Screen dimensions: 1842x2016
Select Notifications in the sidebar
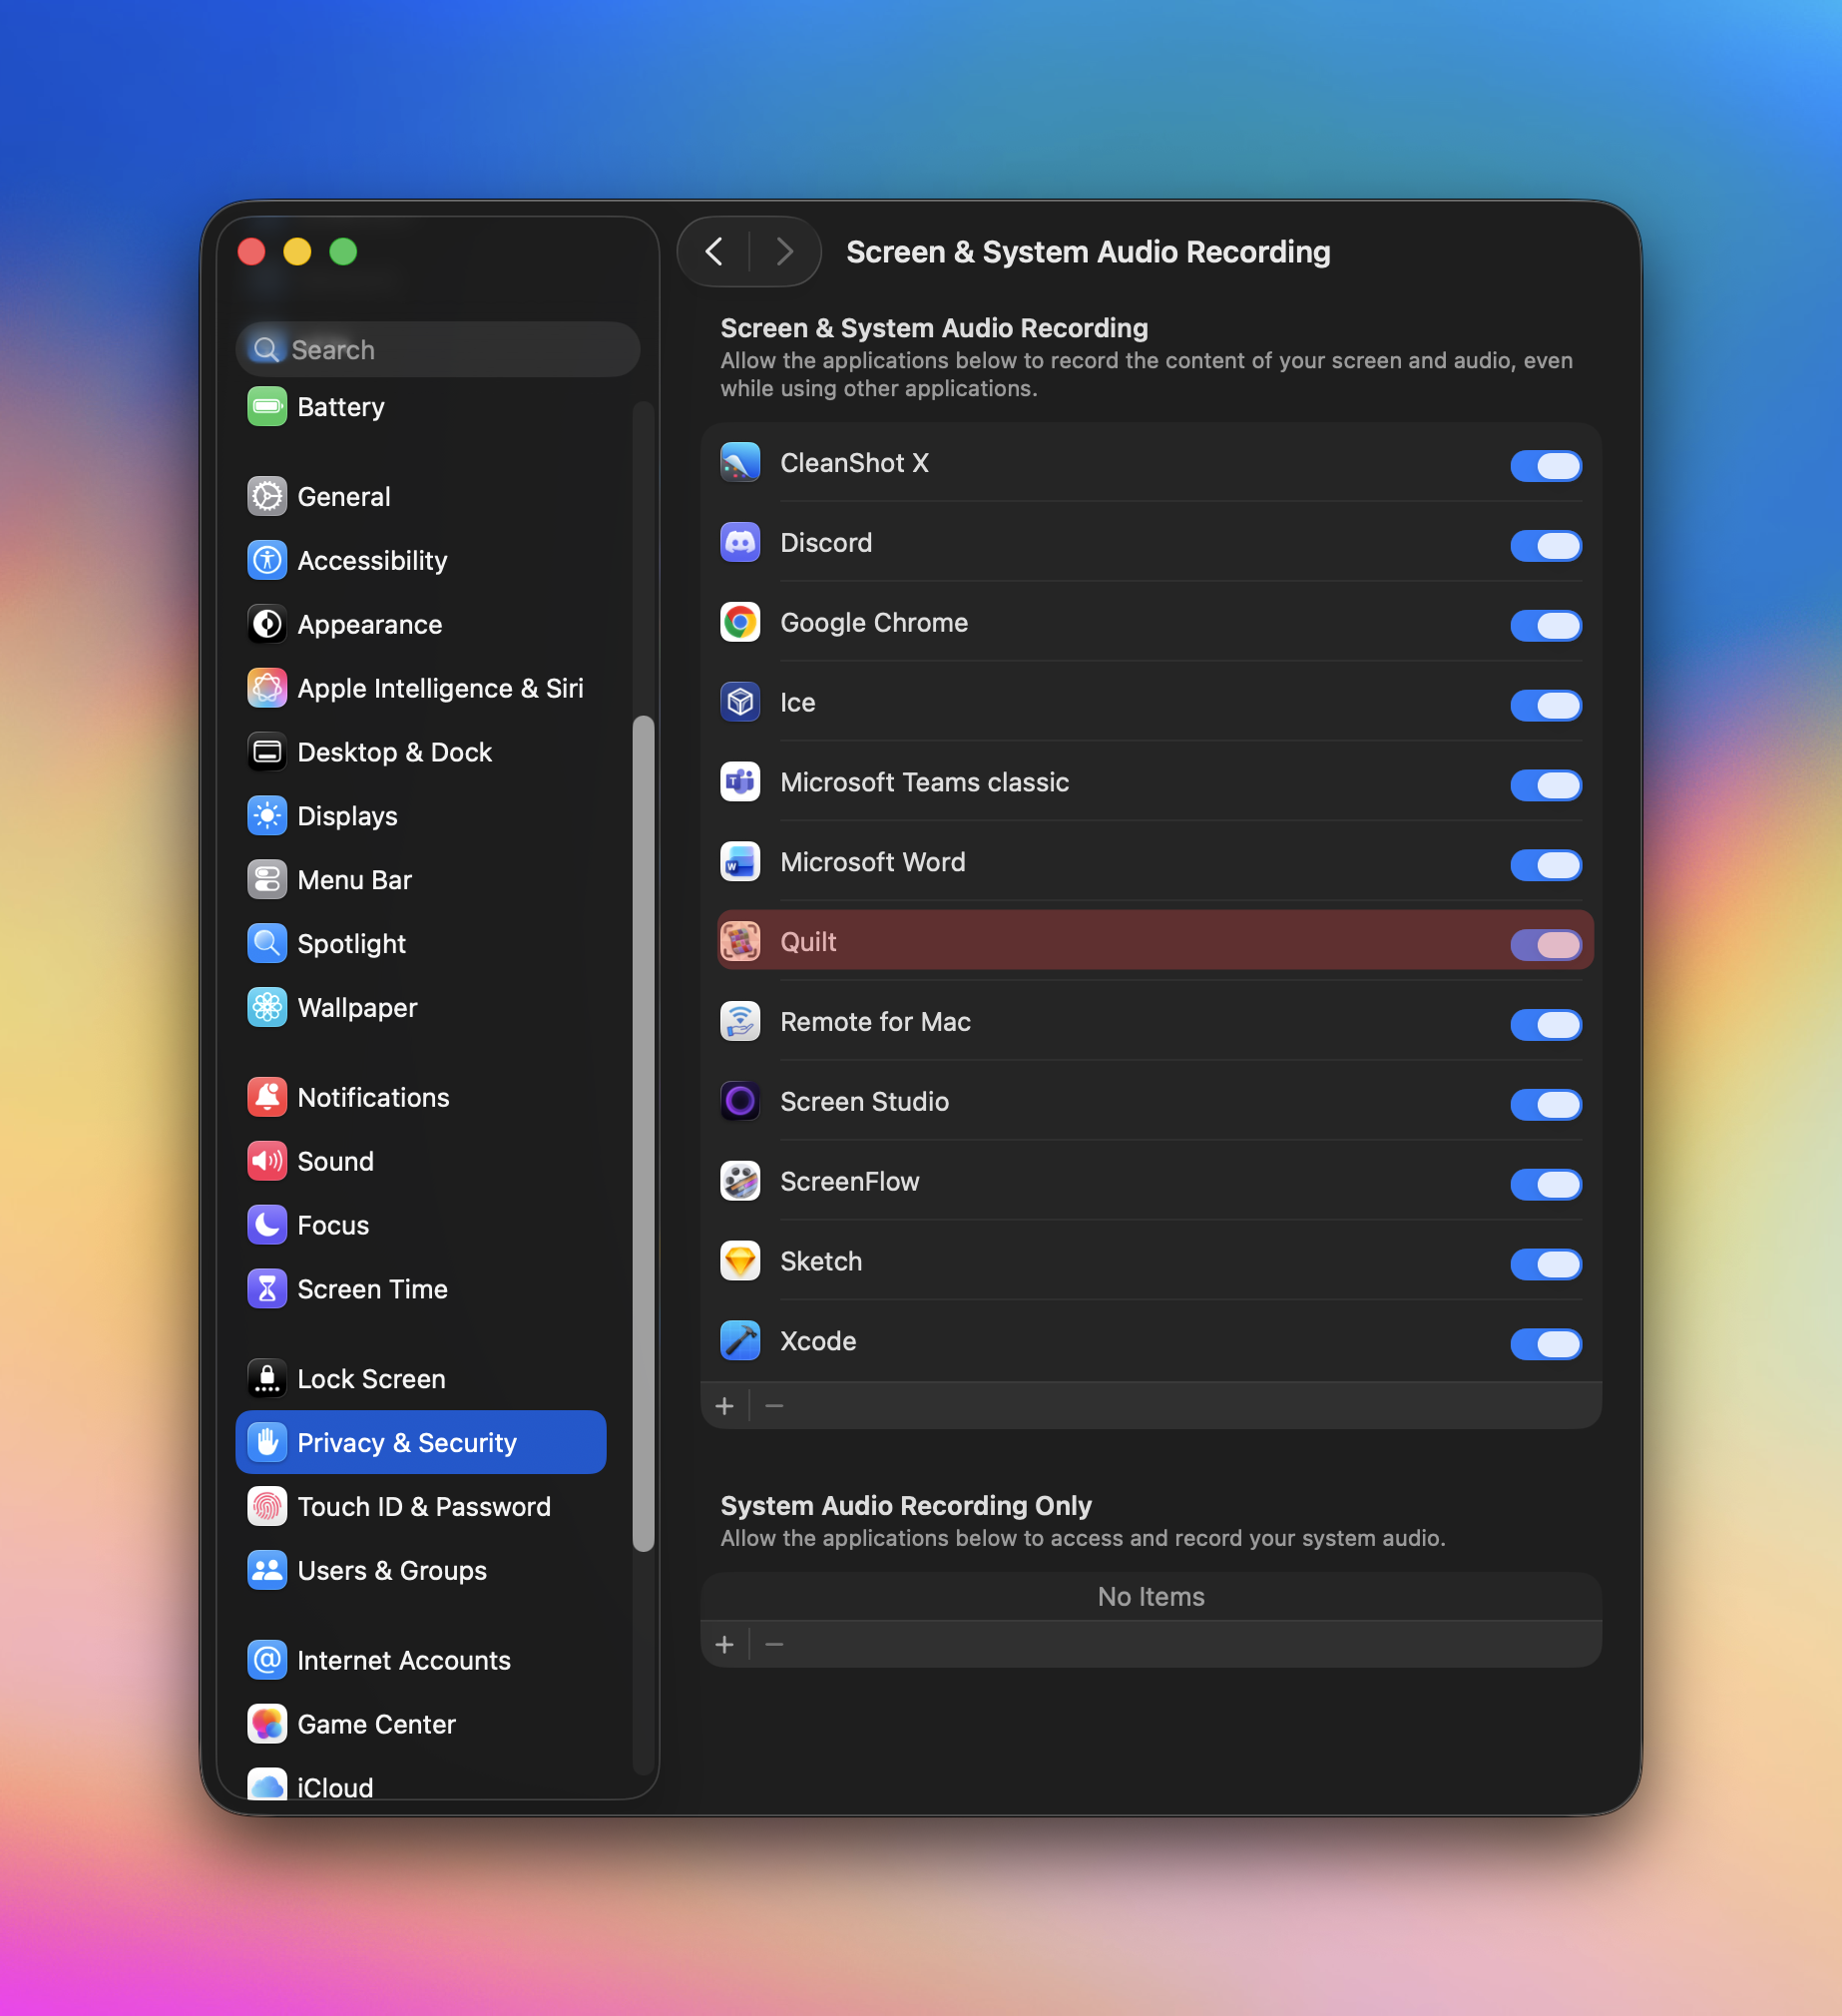click(x=373, y=1098)
